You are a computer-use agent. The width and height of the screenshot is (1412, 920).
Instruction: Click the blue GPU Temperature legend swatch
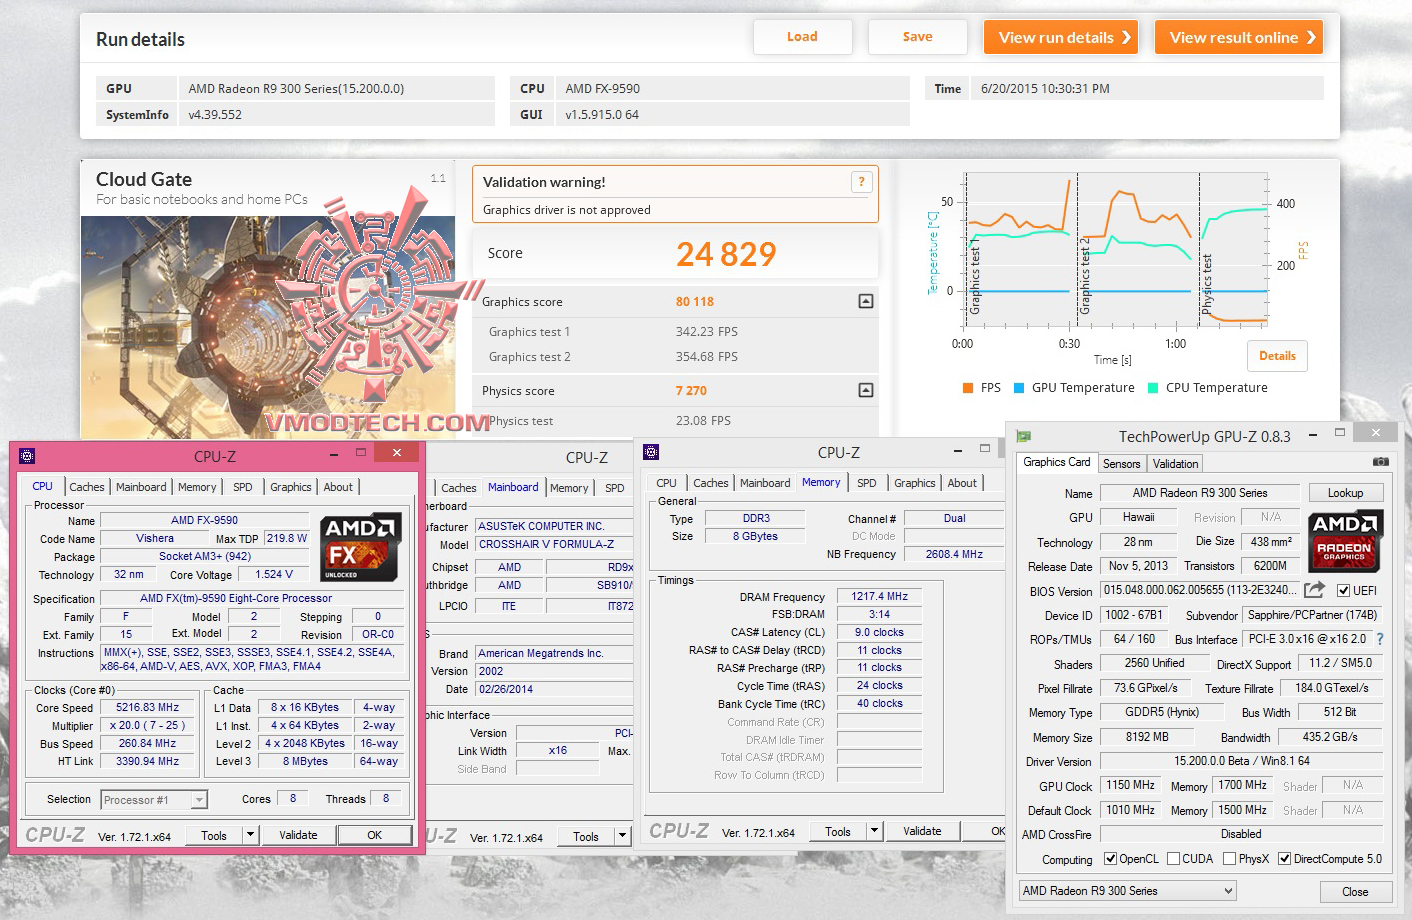[x=1019, y=388]
